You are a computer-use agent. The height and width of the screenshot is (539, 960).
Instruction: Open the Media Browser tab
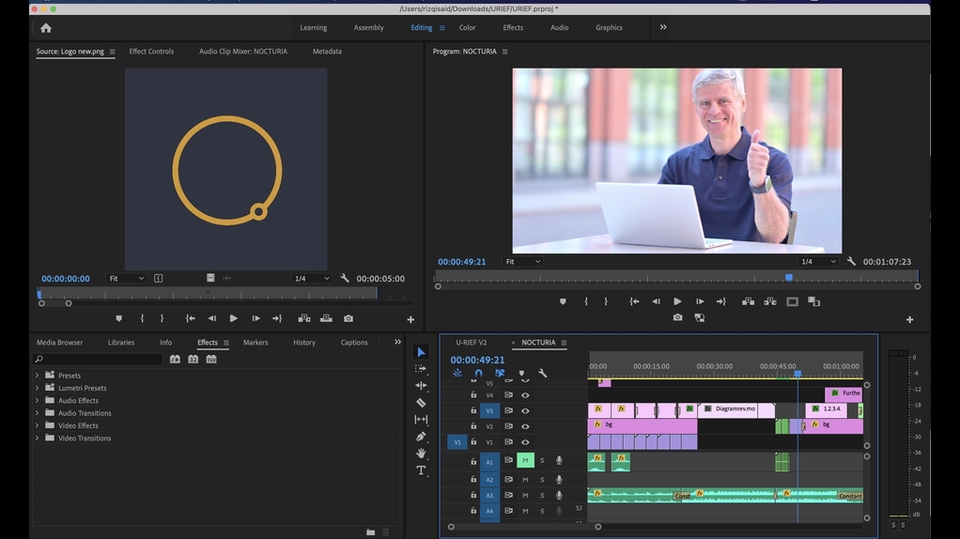coord(59,342)
